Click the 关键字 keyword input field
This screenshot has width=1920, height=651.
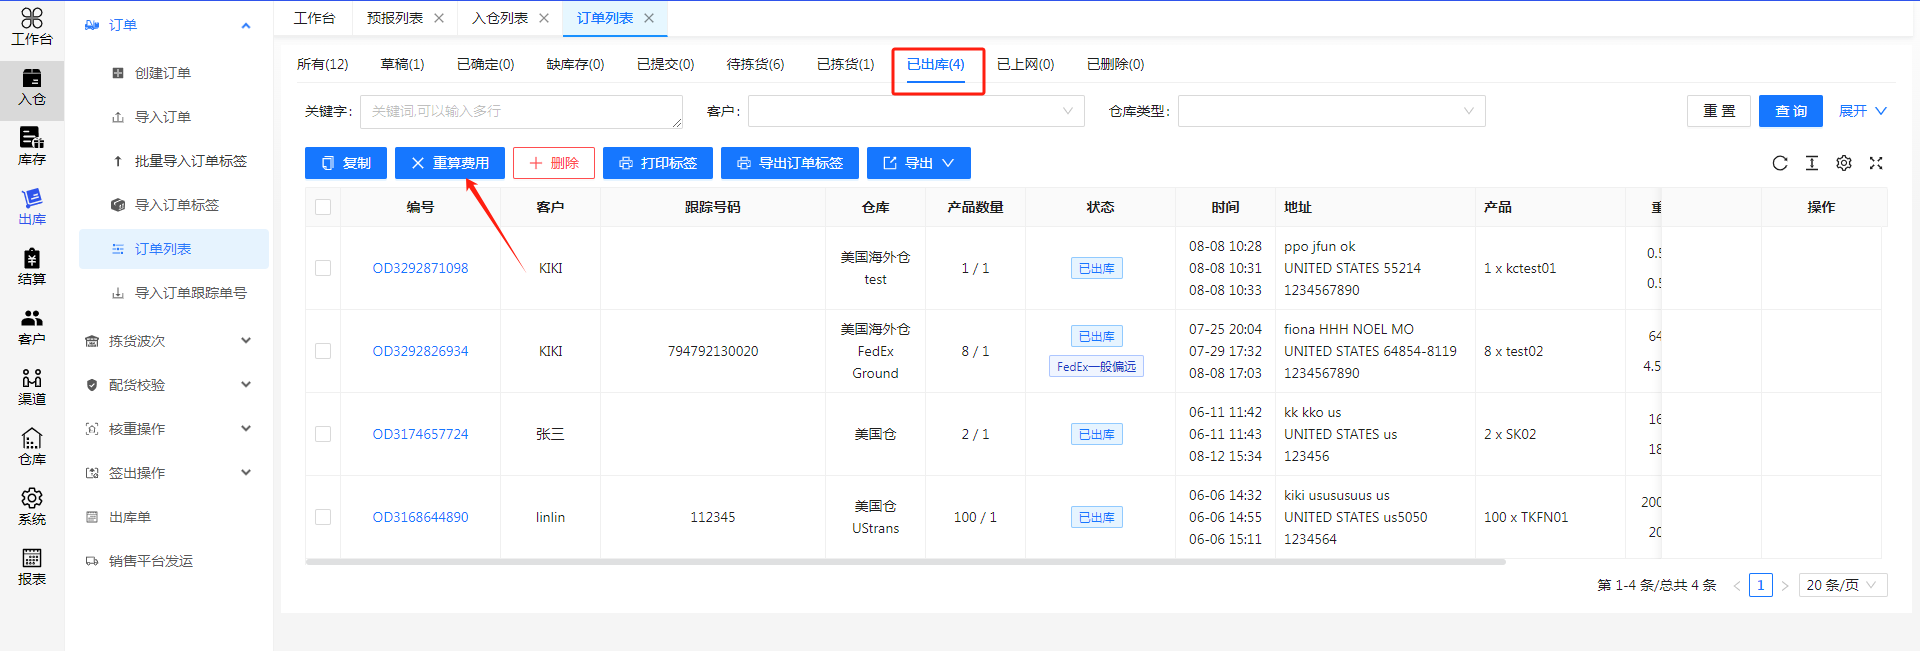520,111
